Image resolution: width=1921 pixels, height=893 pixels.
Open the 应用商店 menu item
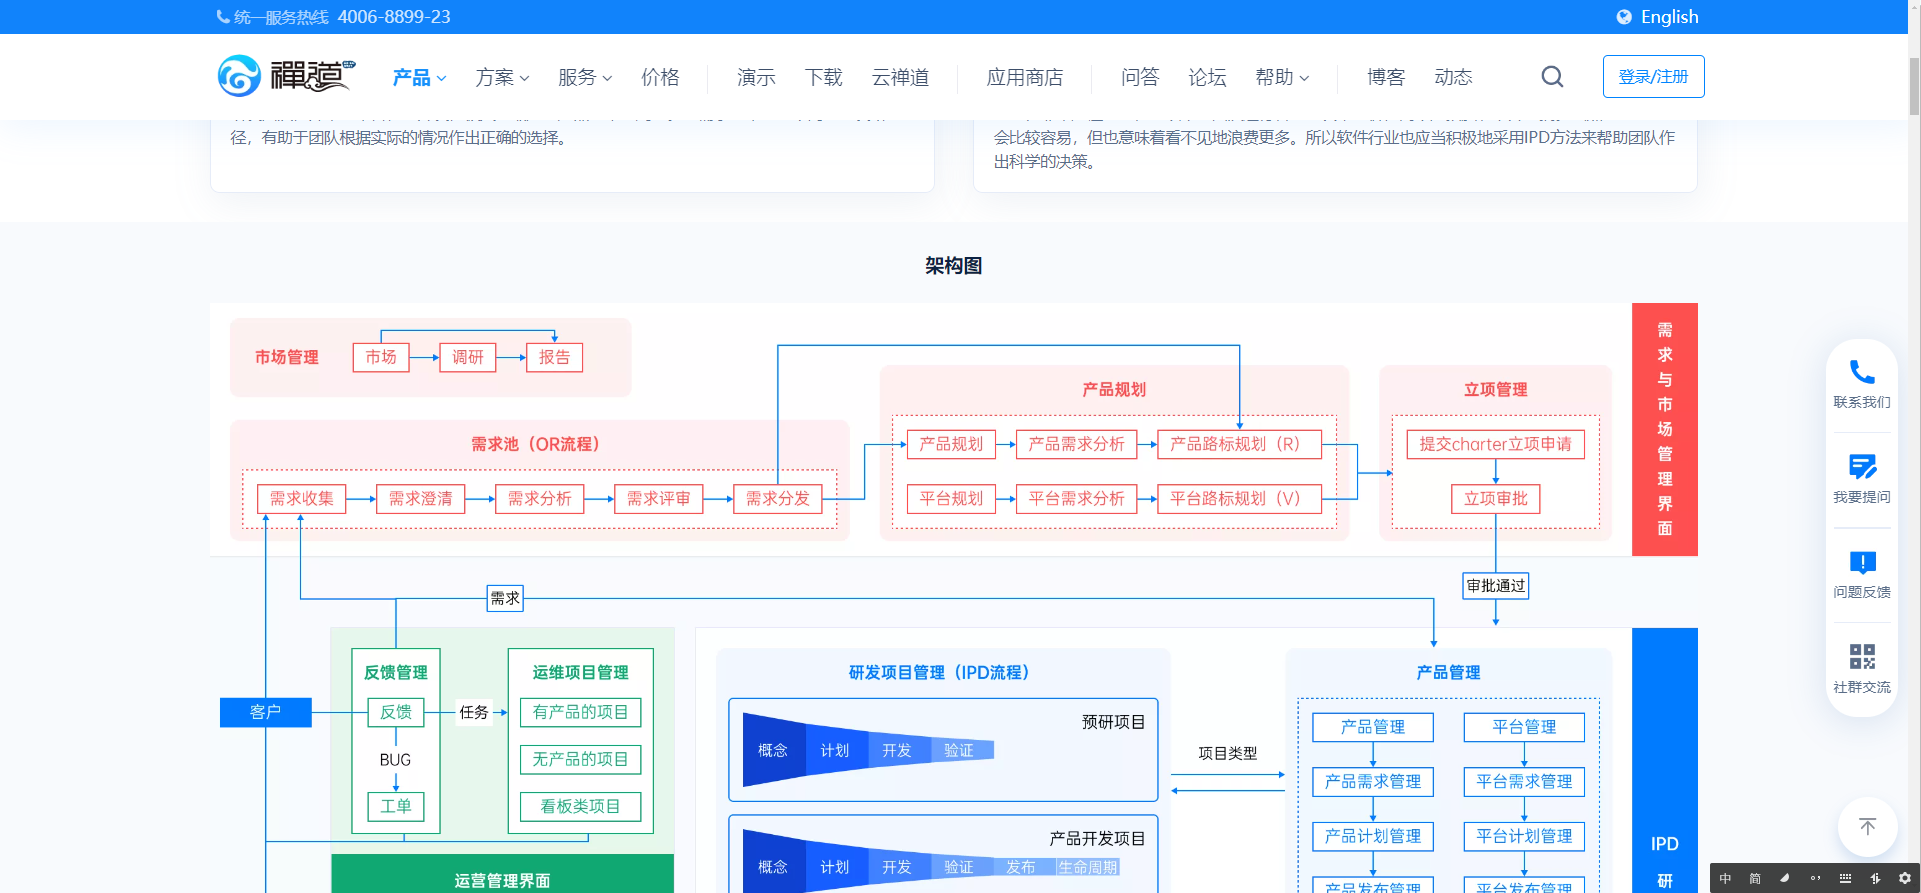(1025, 77)
